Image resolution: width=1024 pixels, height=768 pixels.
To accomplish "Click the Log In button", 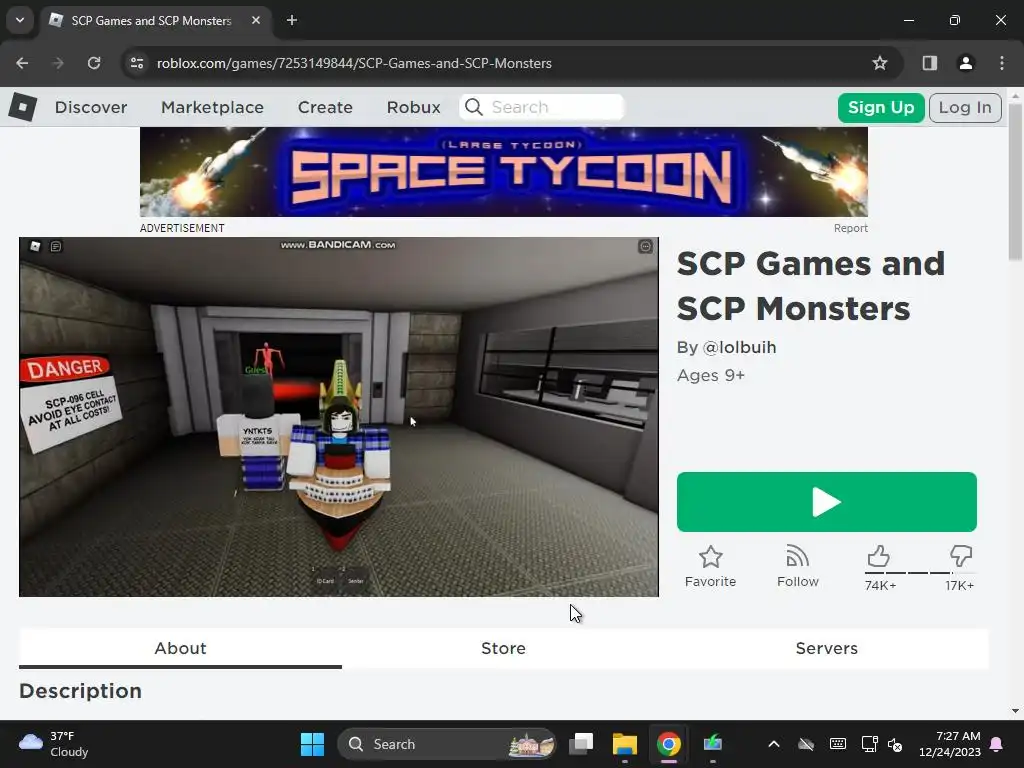I will tap(965, 108).
